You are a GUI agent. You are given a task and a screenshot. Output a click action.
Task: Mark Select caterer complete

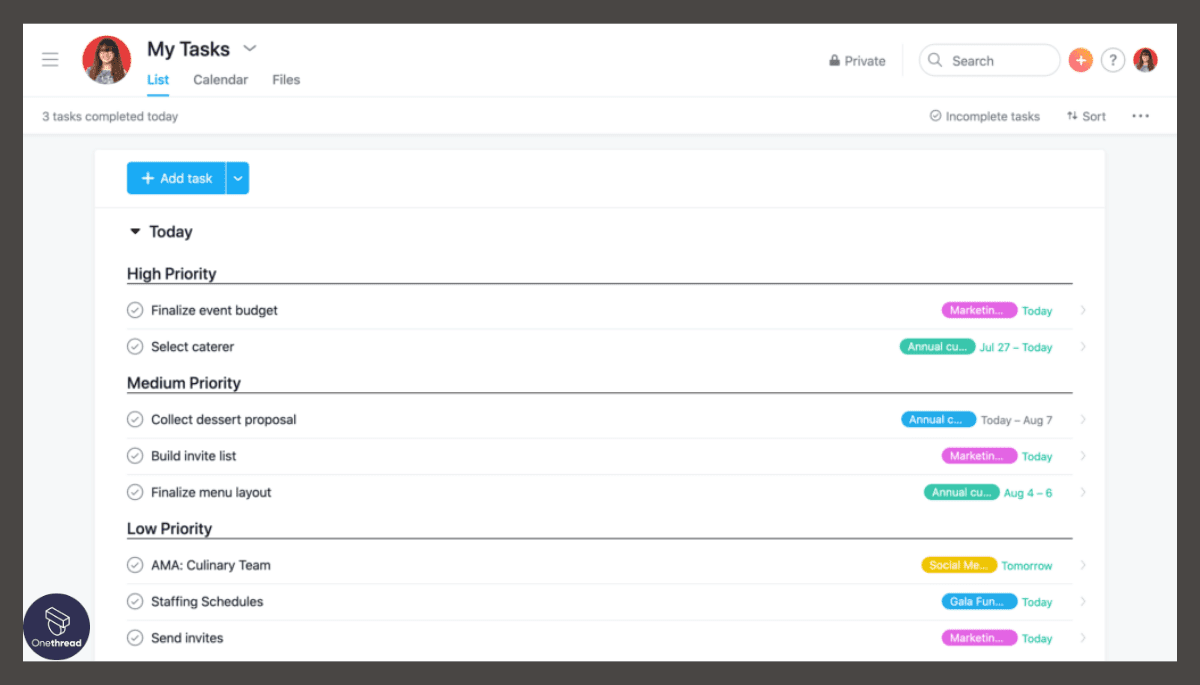click(x=135, y=346)
